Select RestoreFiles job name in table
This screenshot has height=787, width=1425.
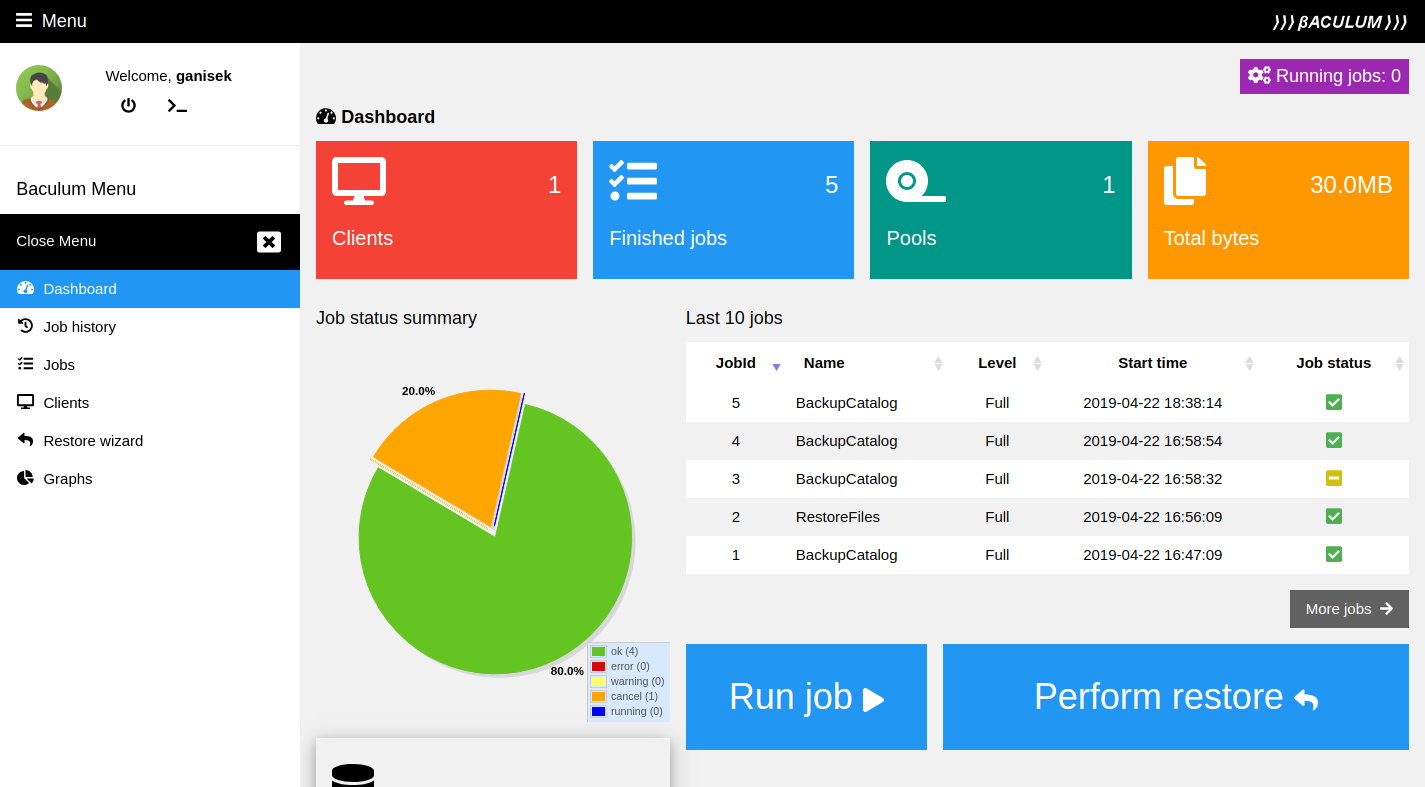click(838, 517)
